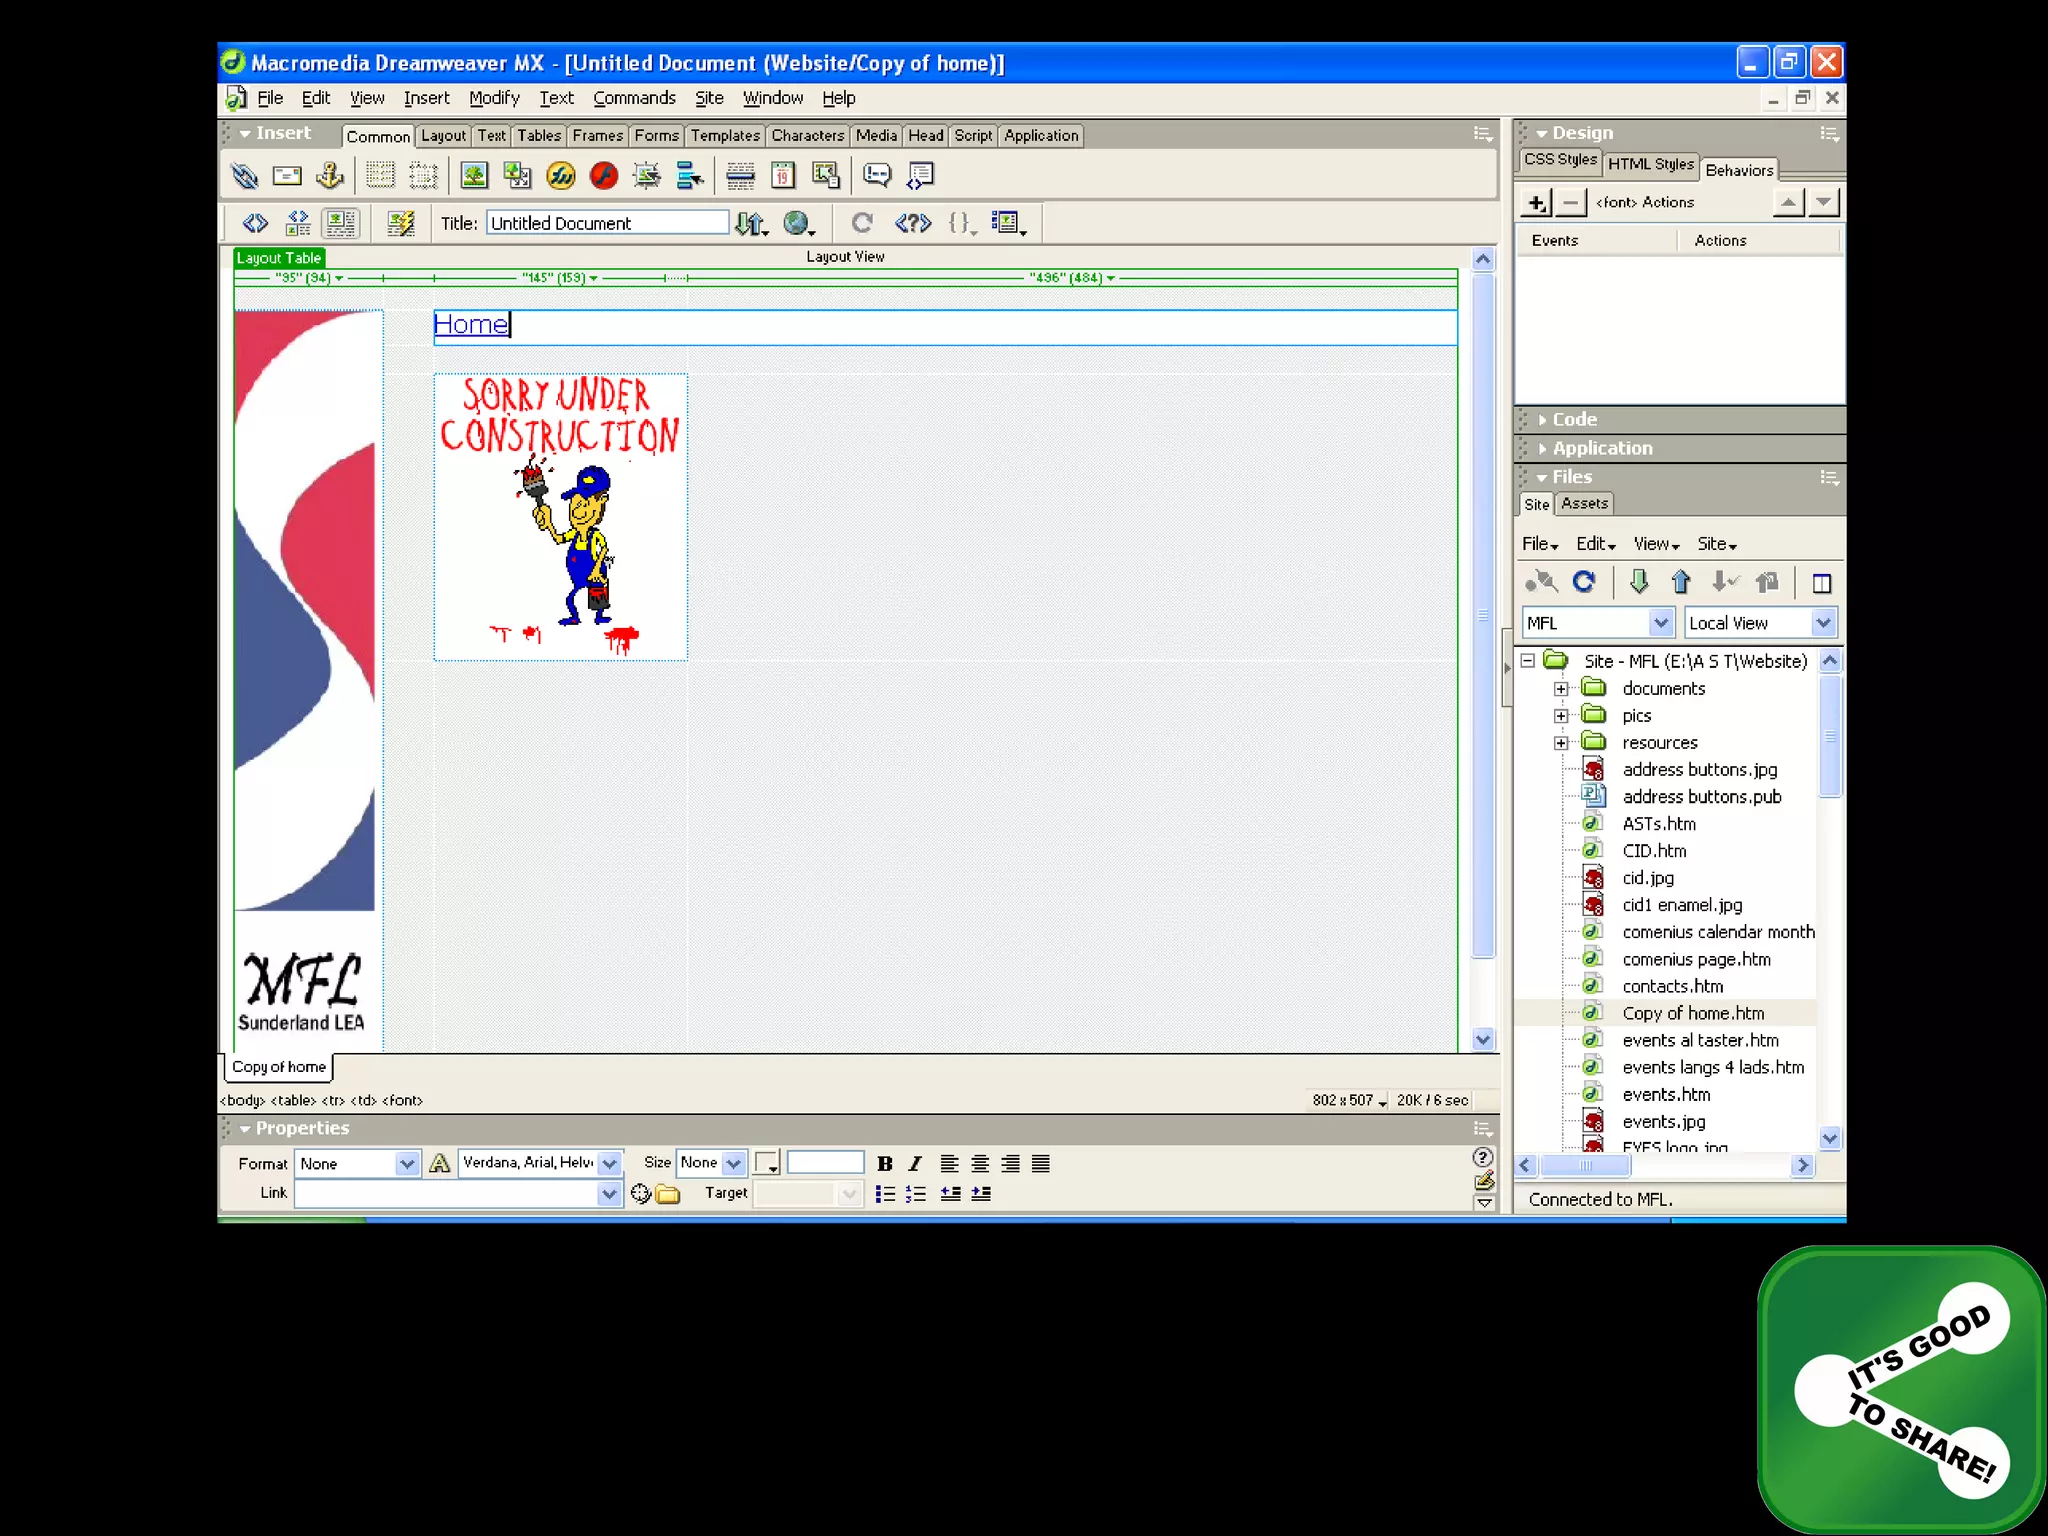Screen dimensions: 2048x1536
Task: Click the Get Files down-arrow icon
Action: coord(1638,582)
